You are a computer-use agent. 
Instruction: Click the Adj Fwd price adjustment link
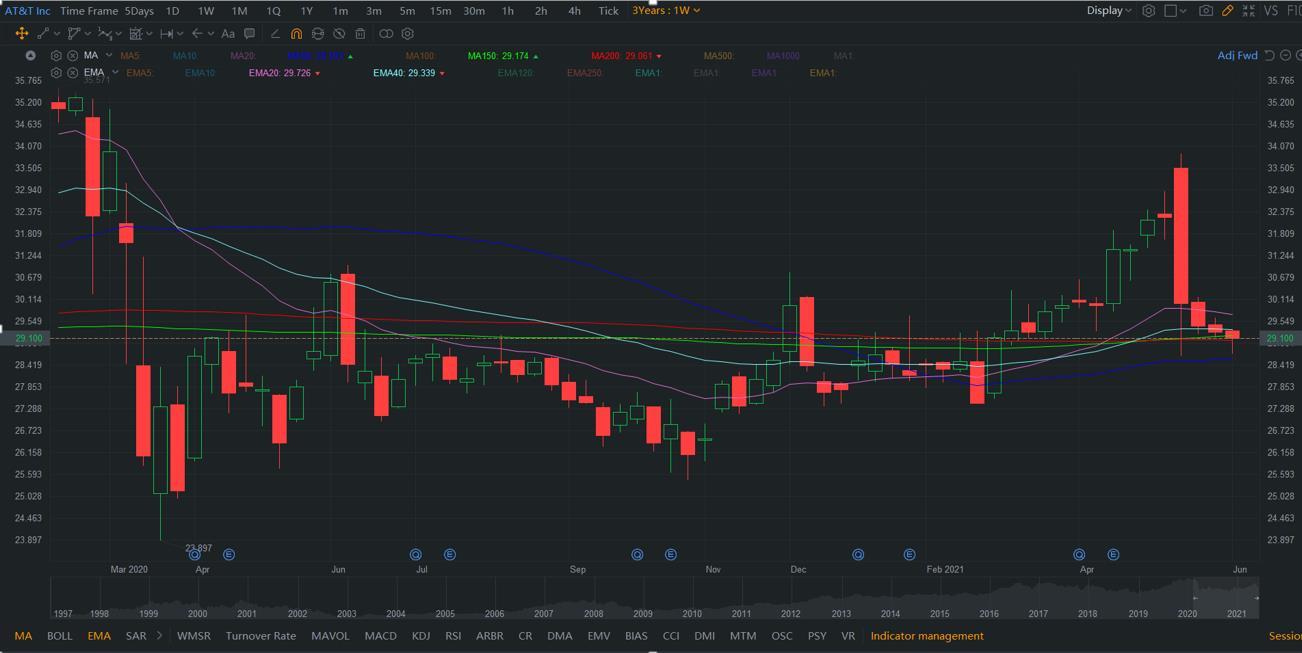(x=1236, y=56)
